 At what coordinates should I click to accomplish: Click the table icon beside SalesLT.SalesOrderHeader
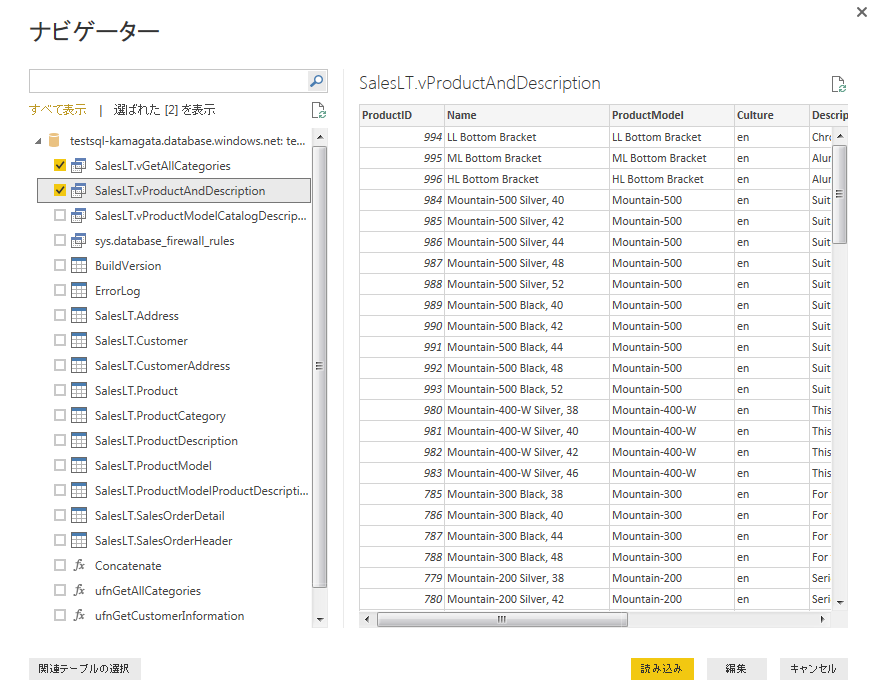[x=79, y=541]
